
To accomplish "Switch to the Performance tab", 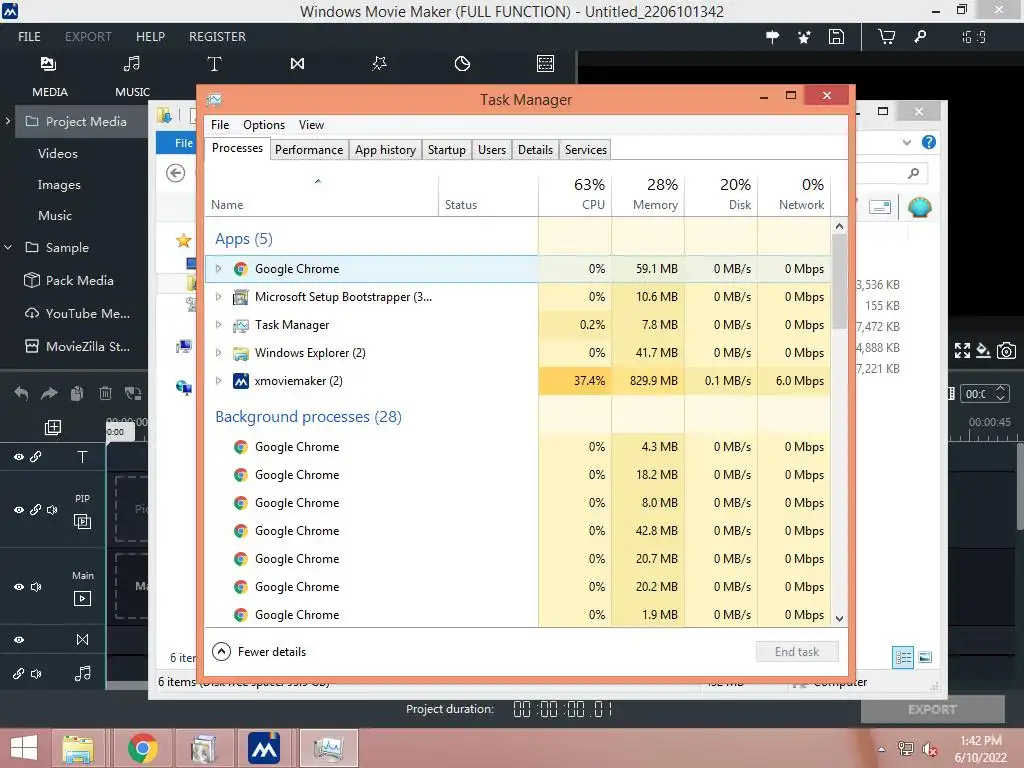I will [309, 150].
